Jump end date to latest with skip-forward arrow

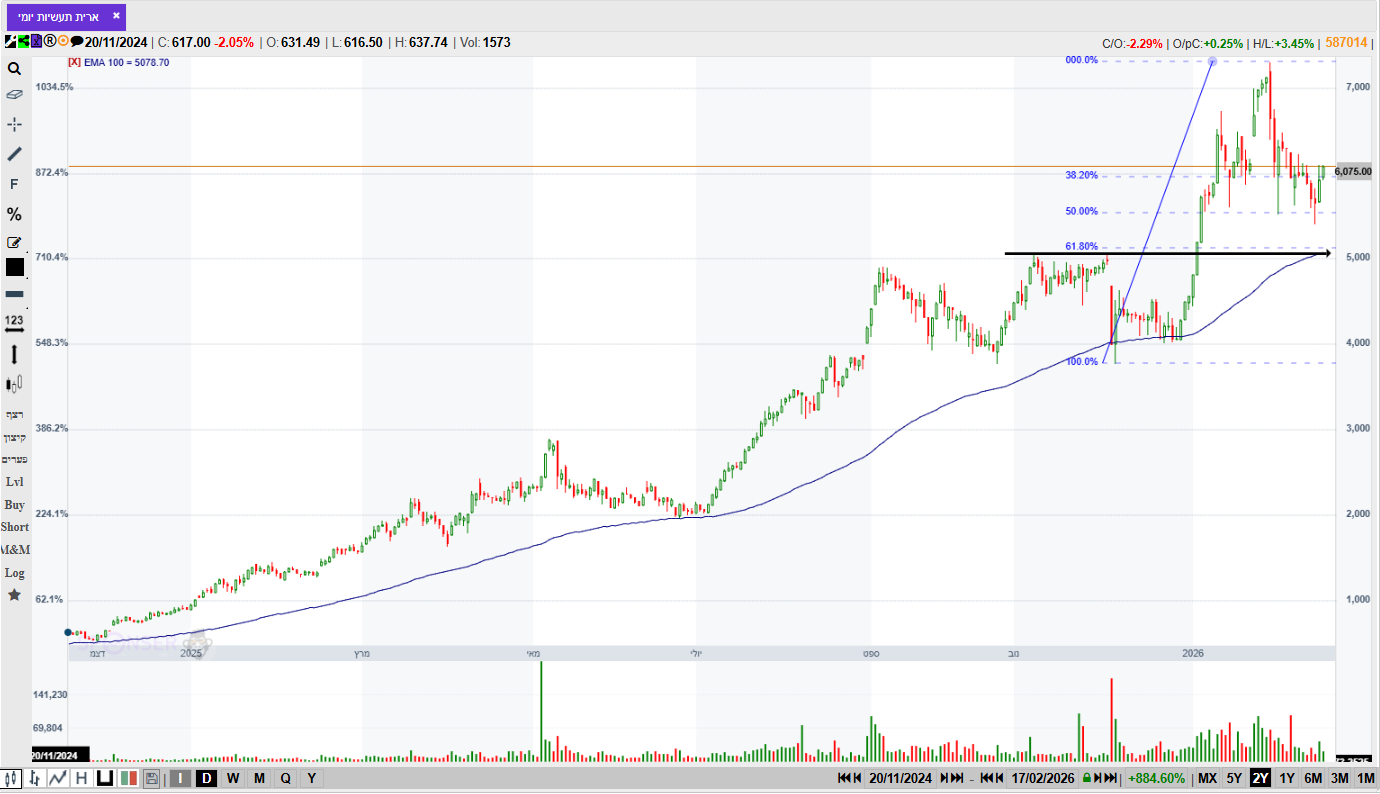coord(1110,778)
